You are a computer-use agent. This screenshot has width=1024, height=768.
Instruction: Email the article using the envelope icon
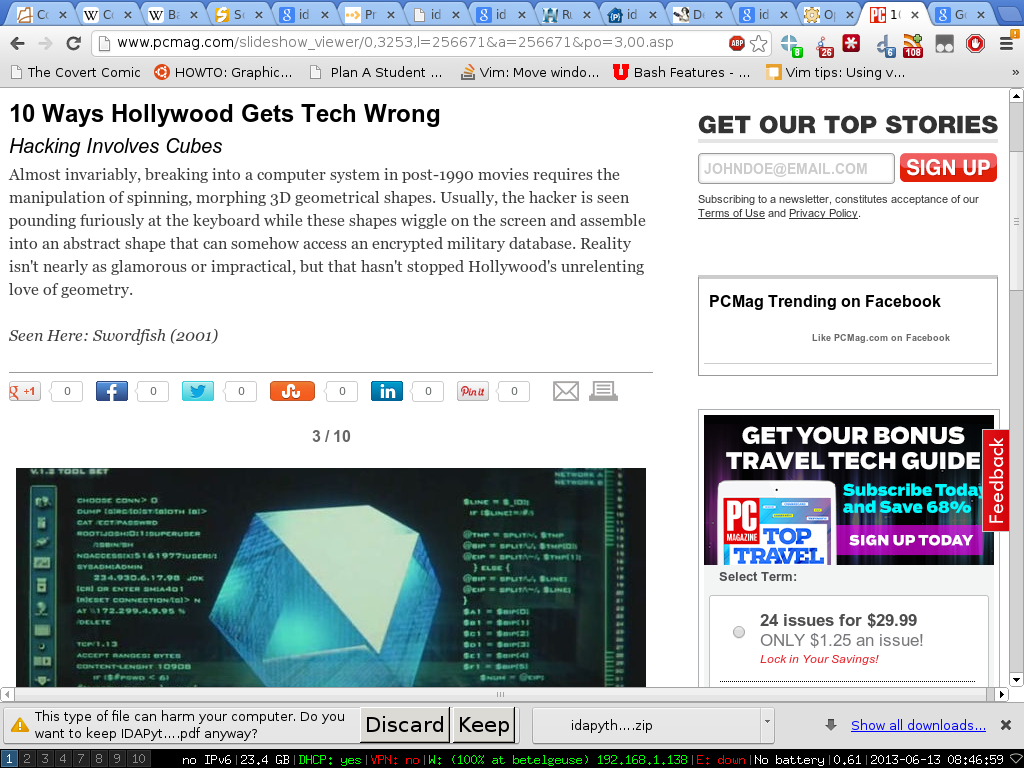[566, 391]
